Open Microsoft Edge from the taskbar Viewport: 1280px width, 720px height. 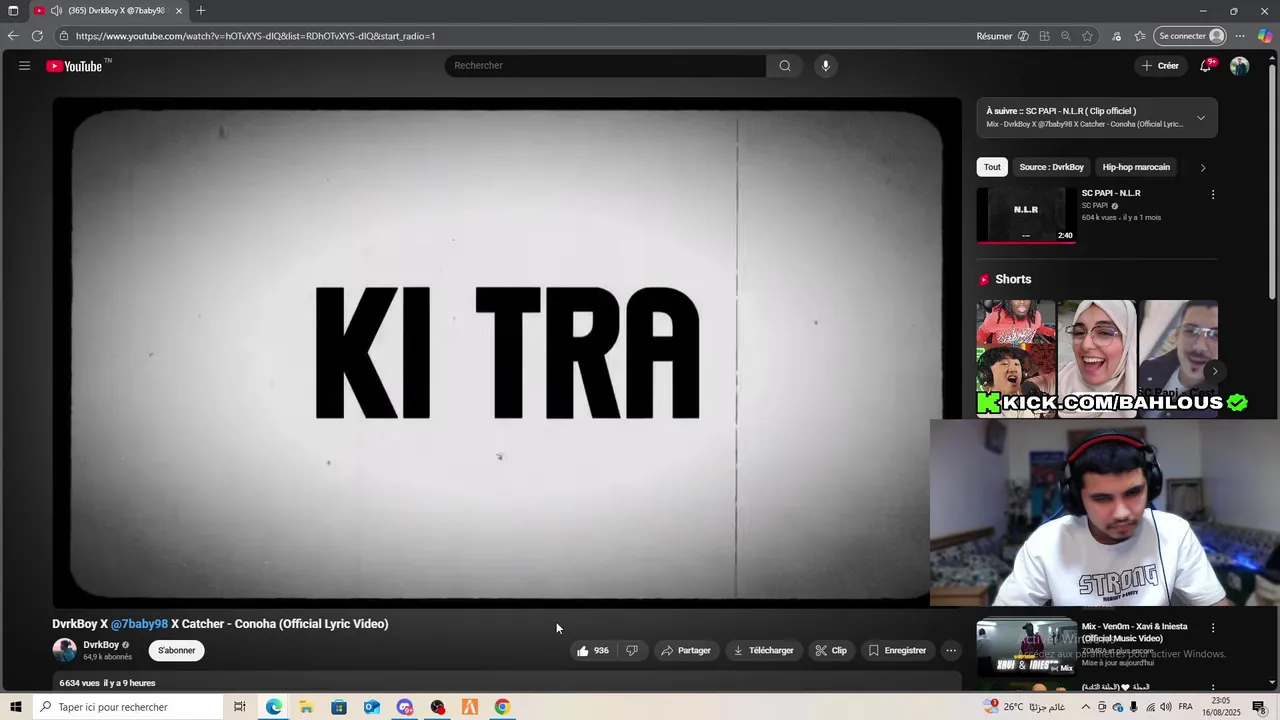[273, 707]
